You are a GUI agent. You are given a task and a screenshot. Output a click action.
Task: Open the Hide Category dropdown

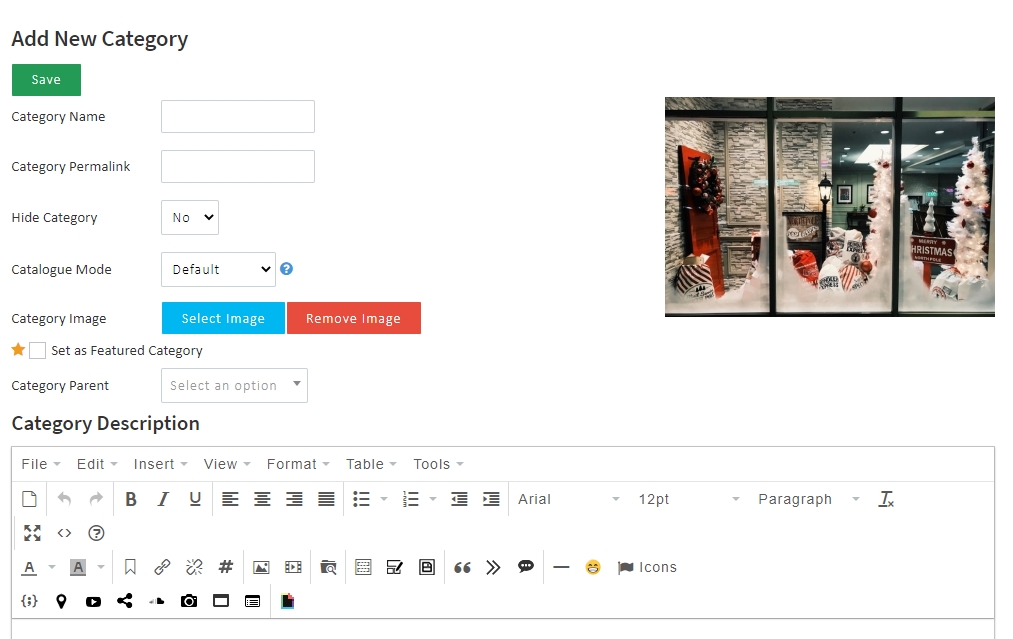click(x=189, y=217)
